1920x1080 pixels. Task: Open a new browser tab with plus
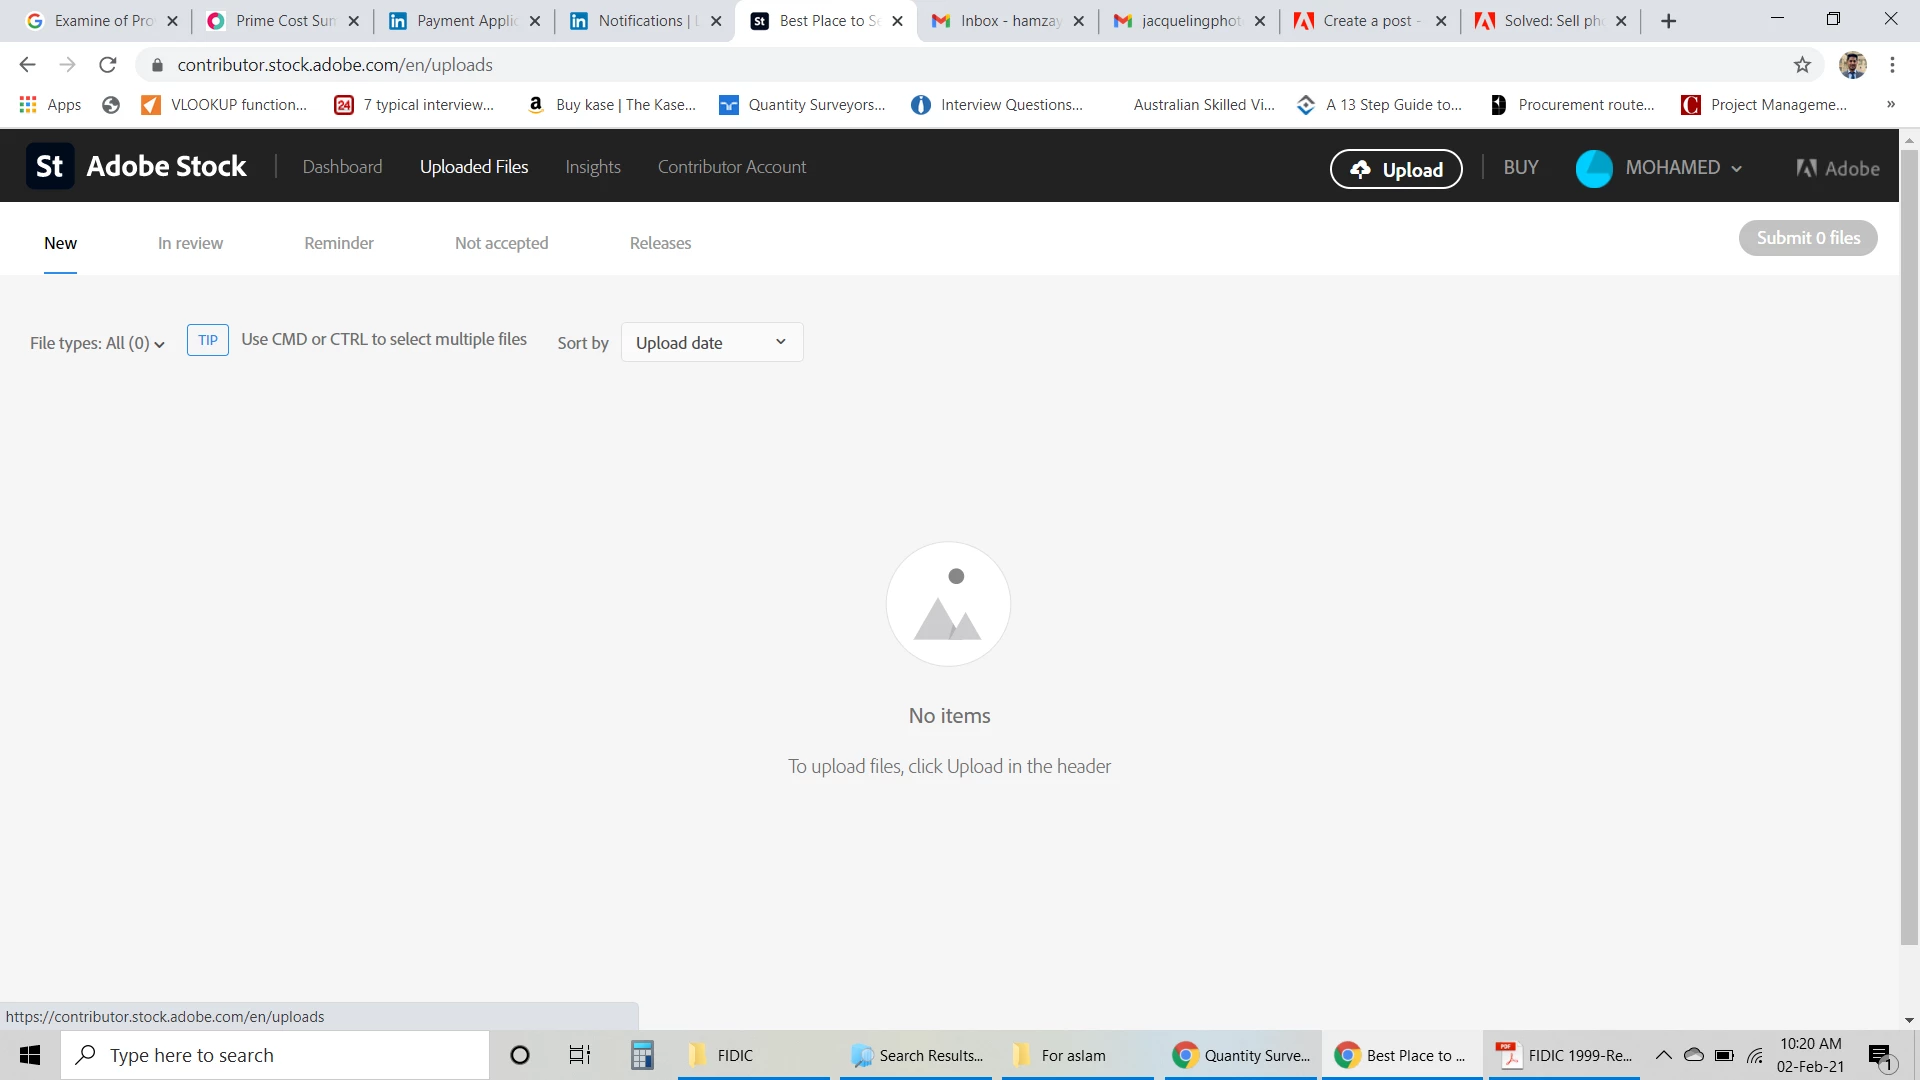(1668, 21)
